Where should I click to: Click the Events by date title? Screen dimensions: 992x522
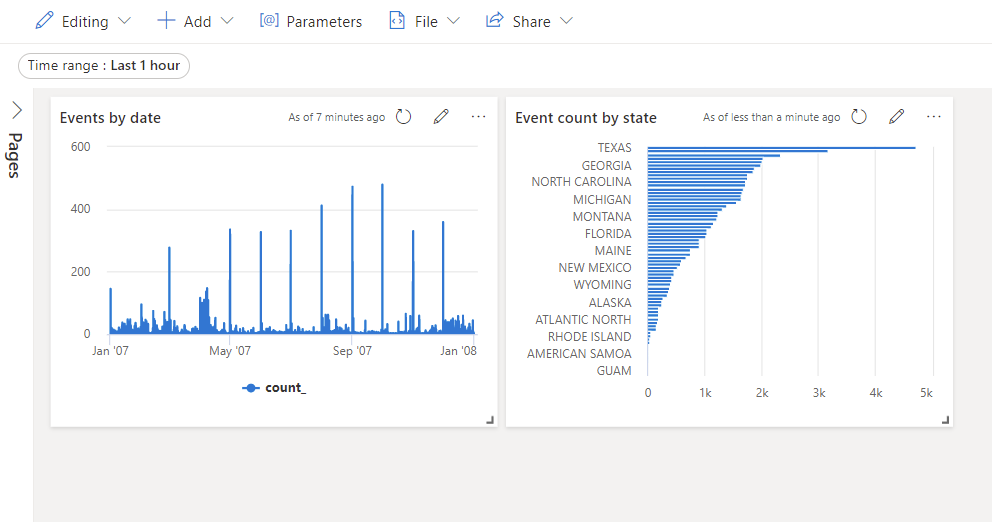click(x=110, y=118)
